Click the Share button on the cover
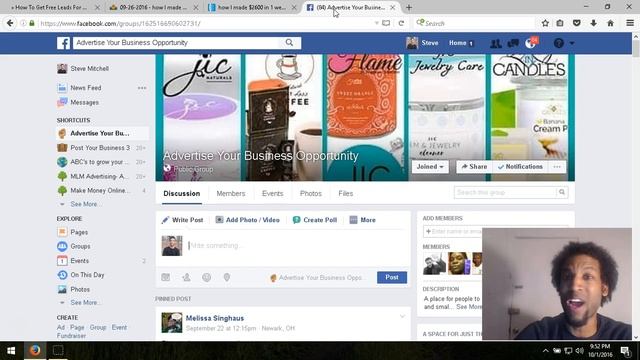The height and width of the screenshot is (360, 640). click(x=474, y=167)
